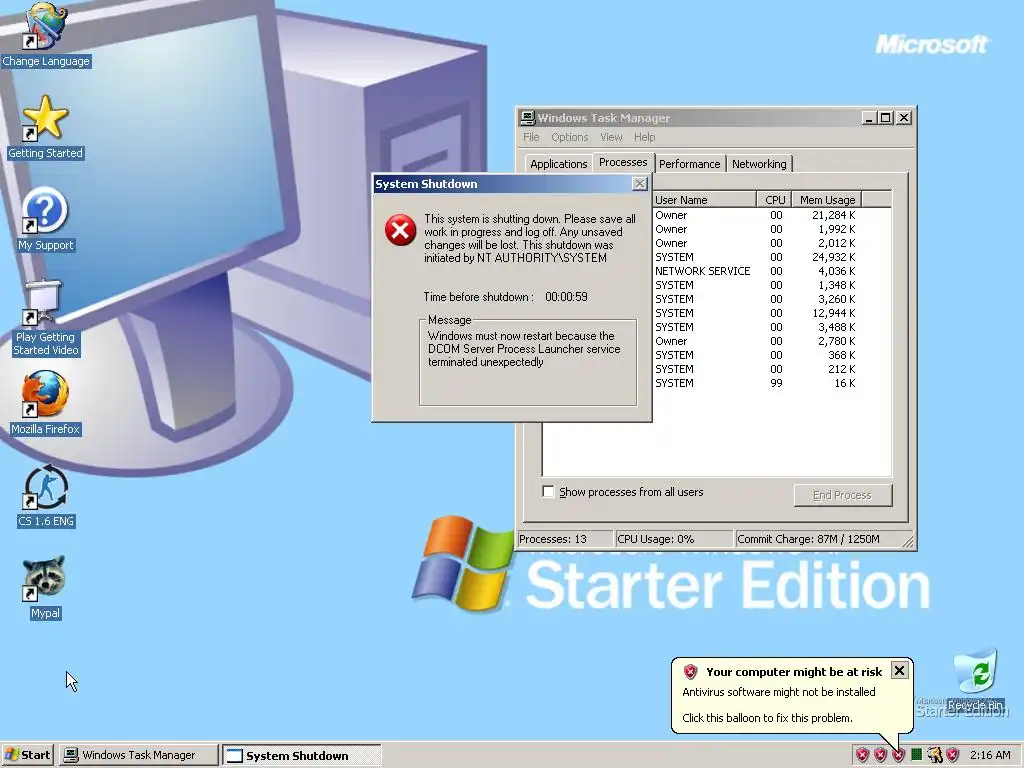Click the tray icon left of the last shield
The image size is (1024, 768).
(x=935, y=755)
